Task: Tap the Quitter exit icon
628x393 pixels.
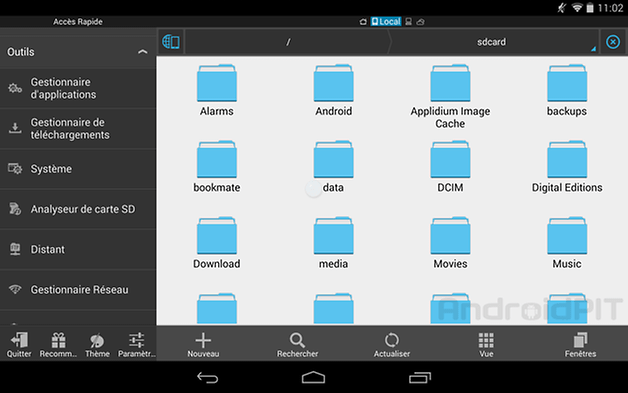Action: coord(19,340)
